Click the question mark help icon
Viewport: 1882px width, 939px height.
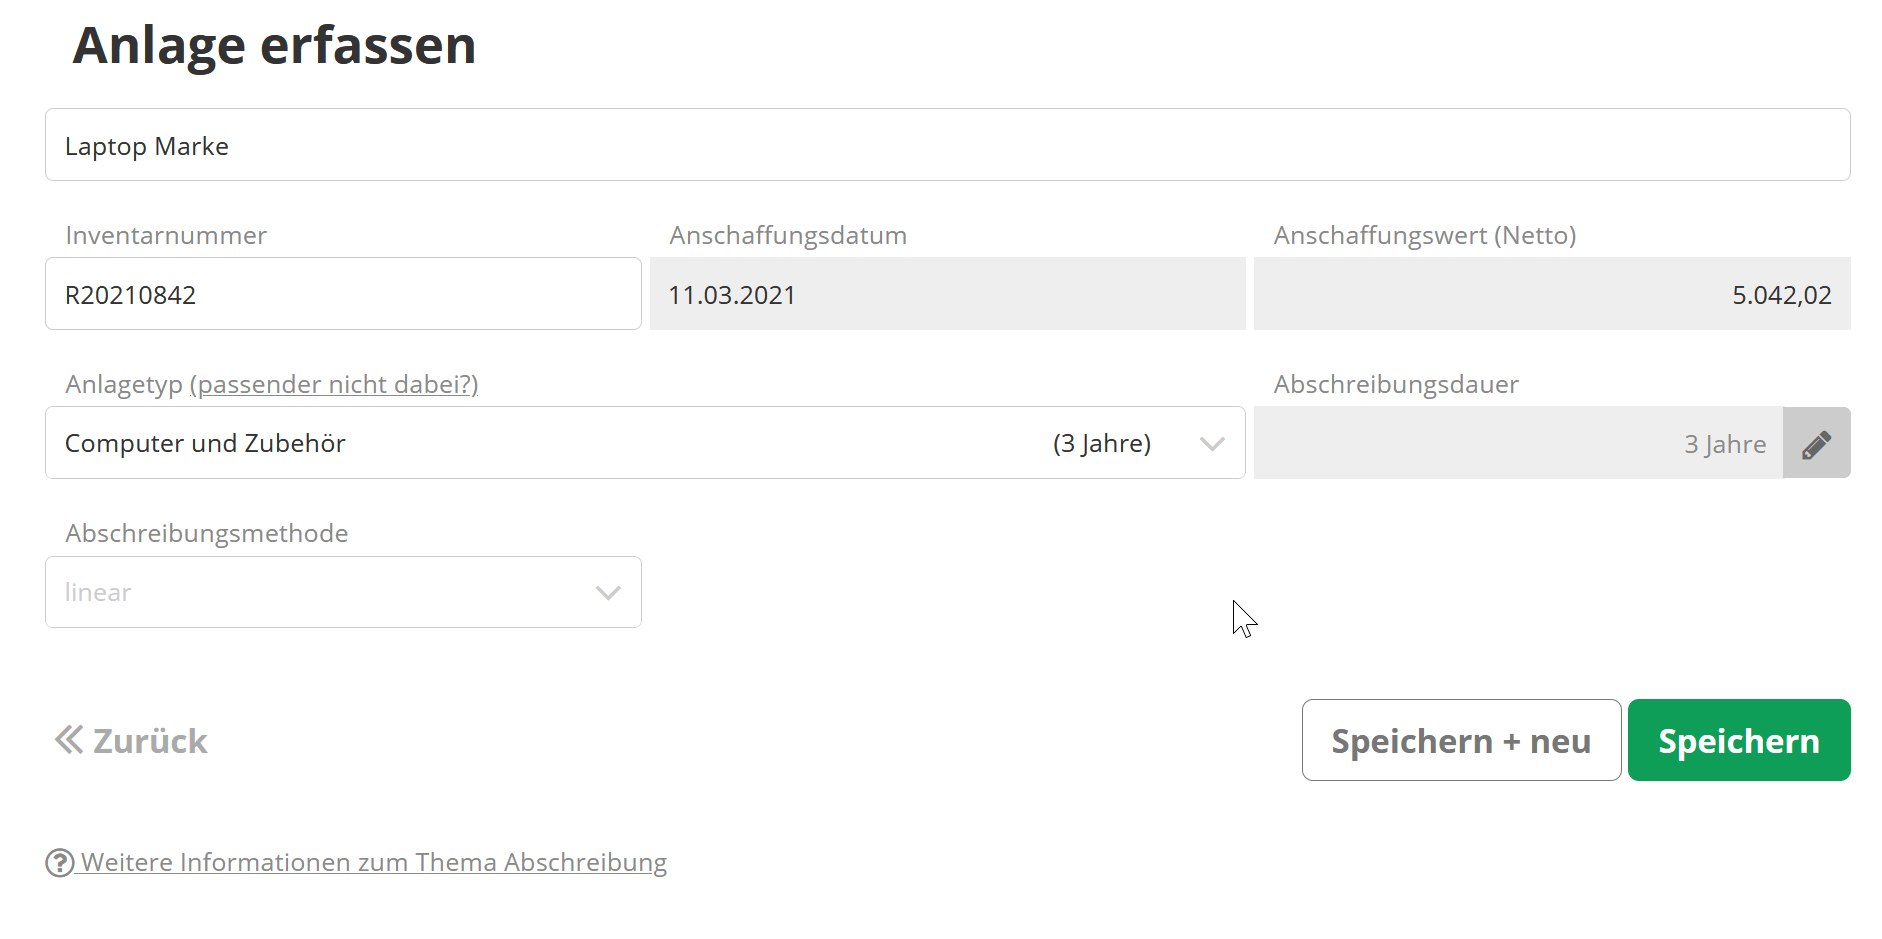coord(60,862)
